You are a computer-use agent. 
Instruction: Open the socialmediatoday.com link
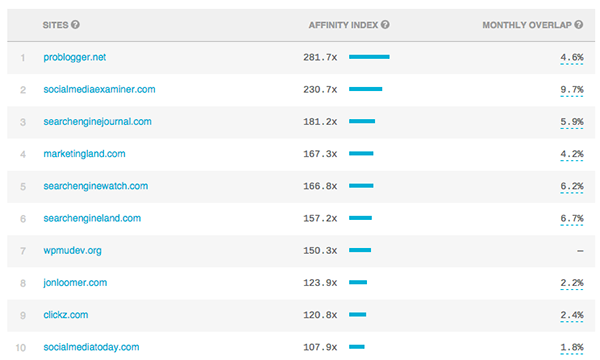pos(91,347)
